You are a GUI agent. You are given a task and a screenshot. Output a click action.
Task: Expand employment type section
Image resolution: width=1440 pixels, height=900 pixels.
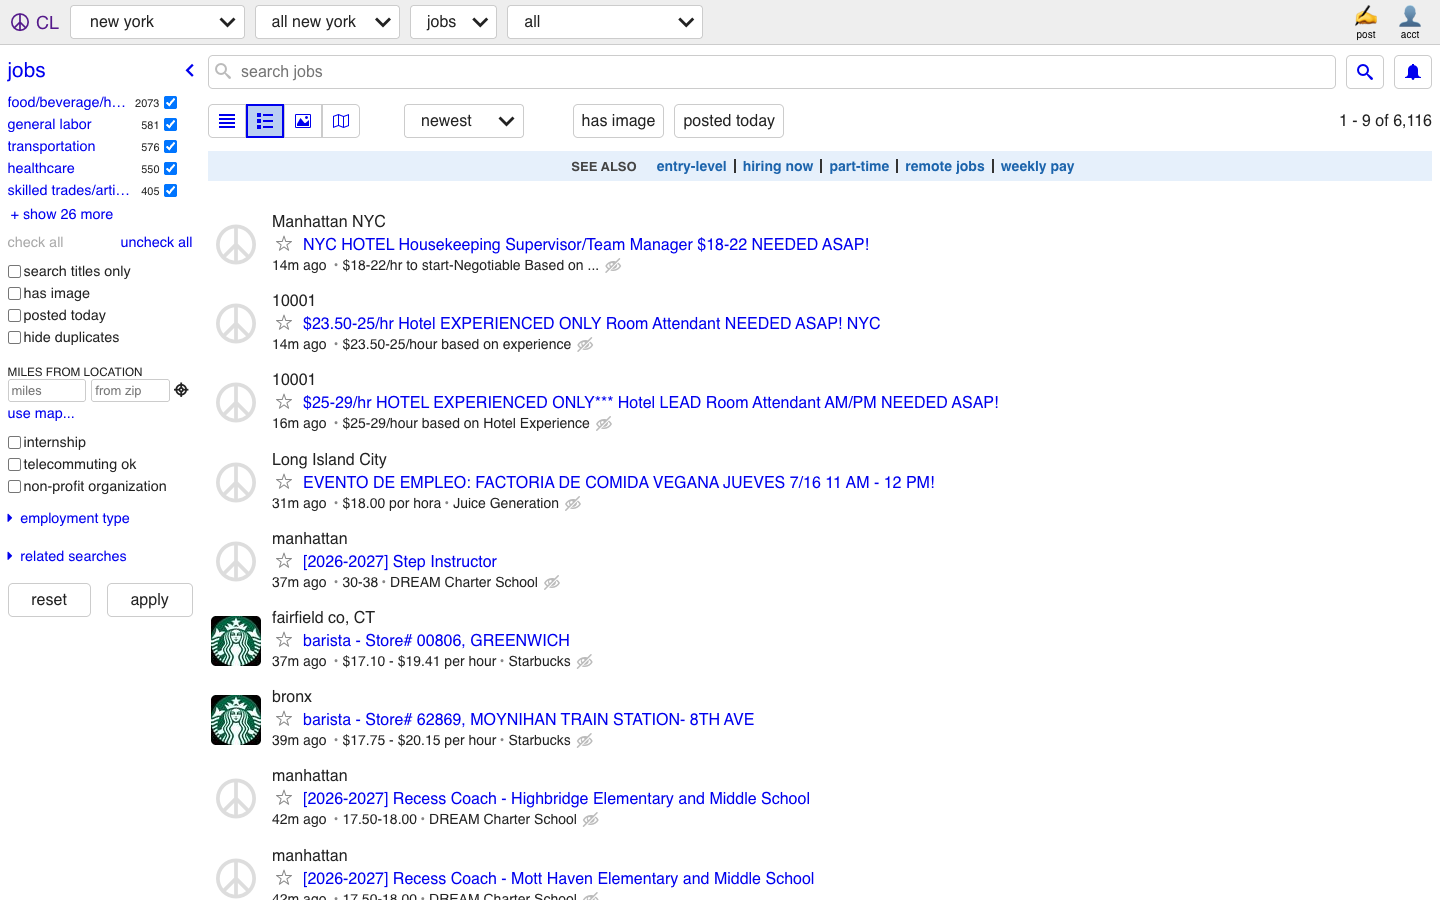(69, 518)
